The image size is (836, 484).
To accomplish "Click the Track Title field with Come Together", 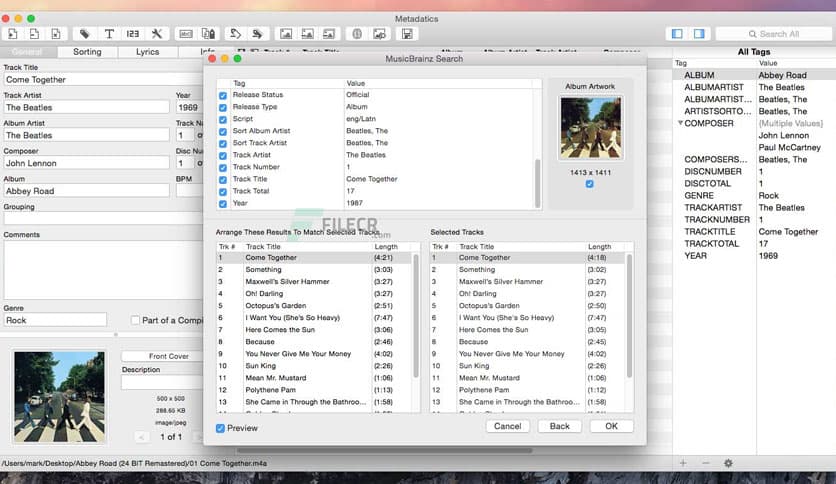I will coord(103,79).
